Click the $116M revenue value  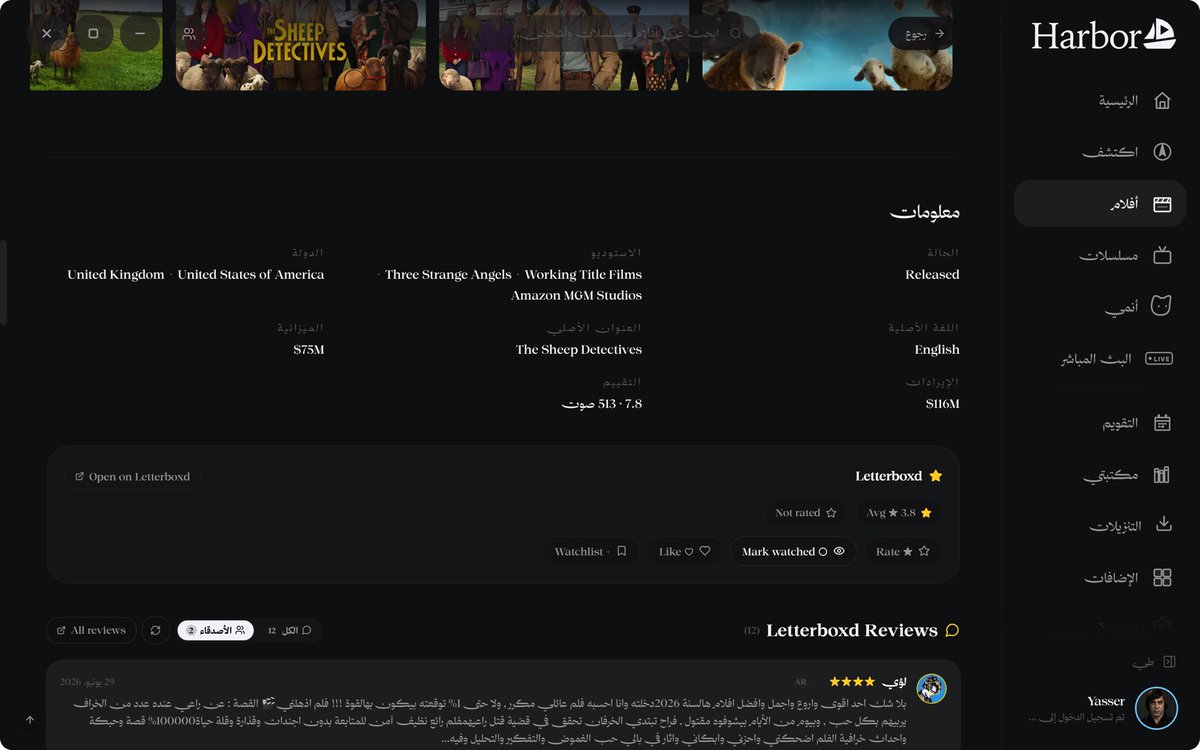point(943,404)
